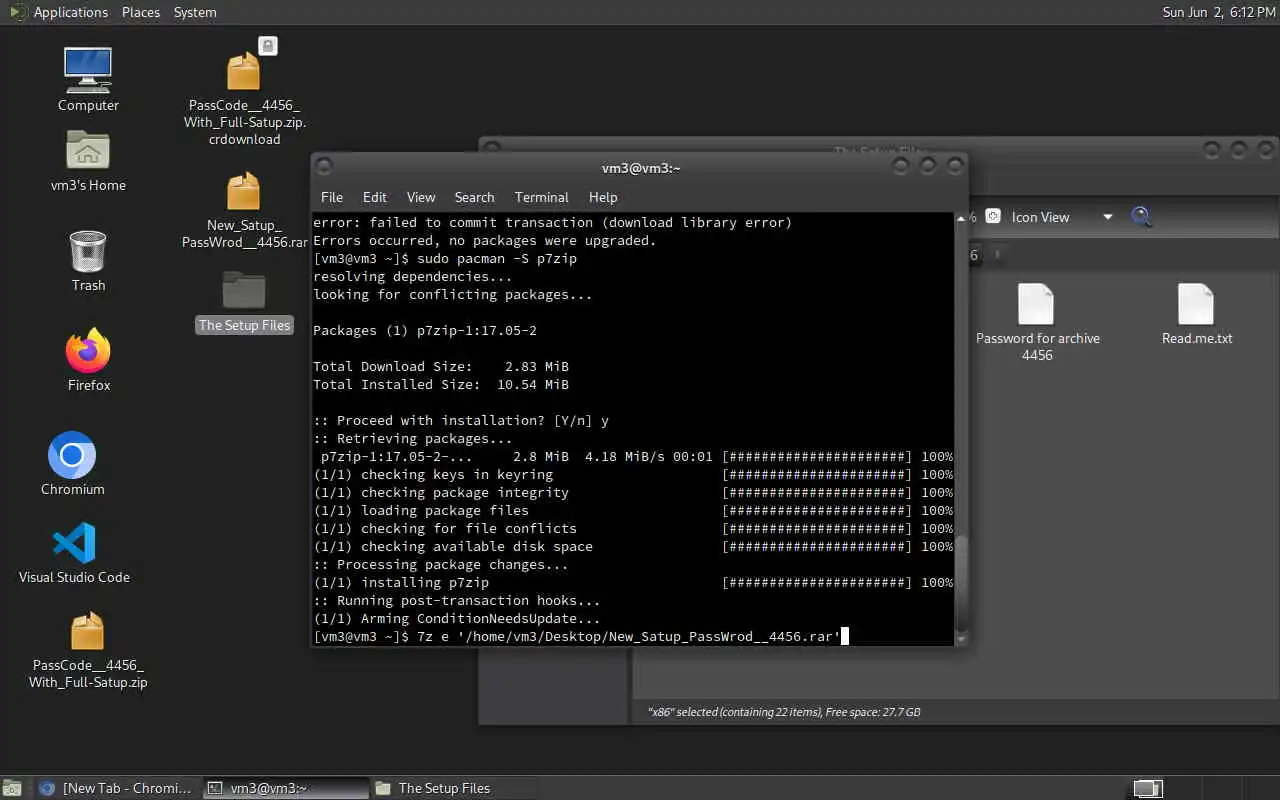Screen dimensions: 1280x800
Task: Open the Applications panel menu
Action: pyautogui.click(x=70, y=12)
